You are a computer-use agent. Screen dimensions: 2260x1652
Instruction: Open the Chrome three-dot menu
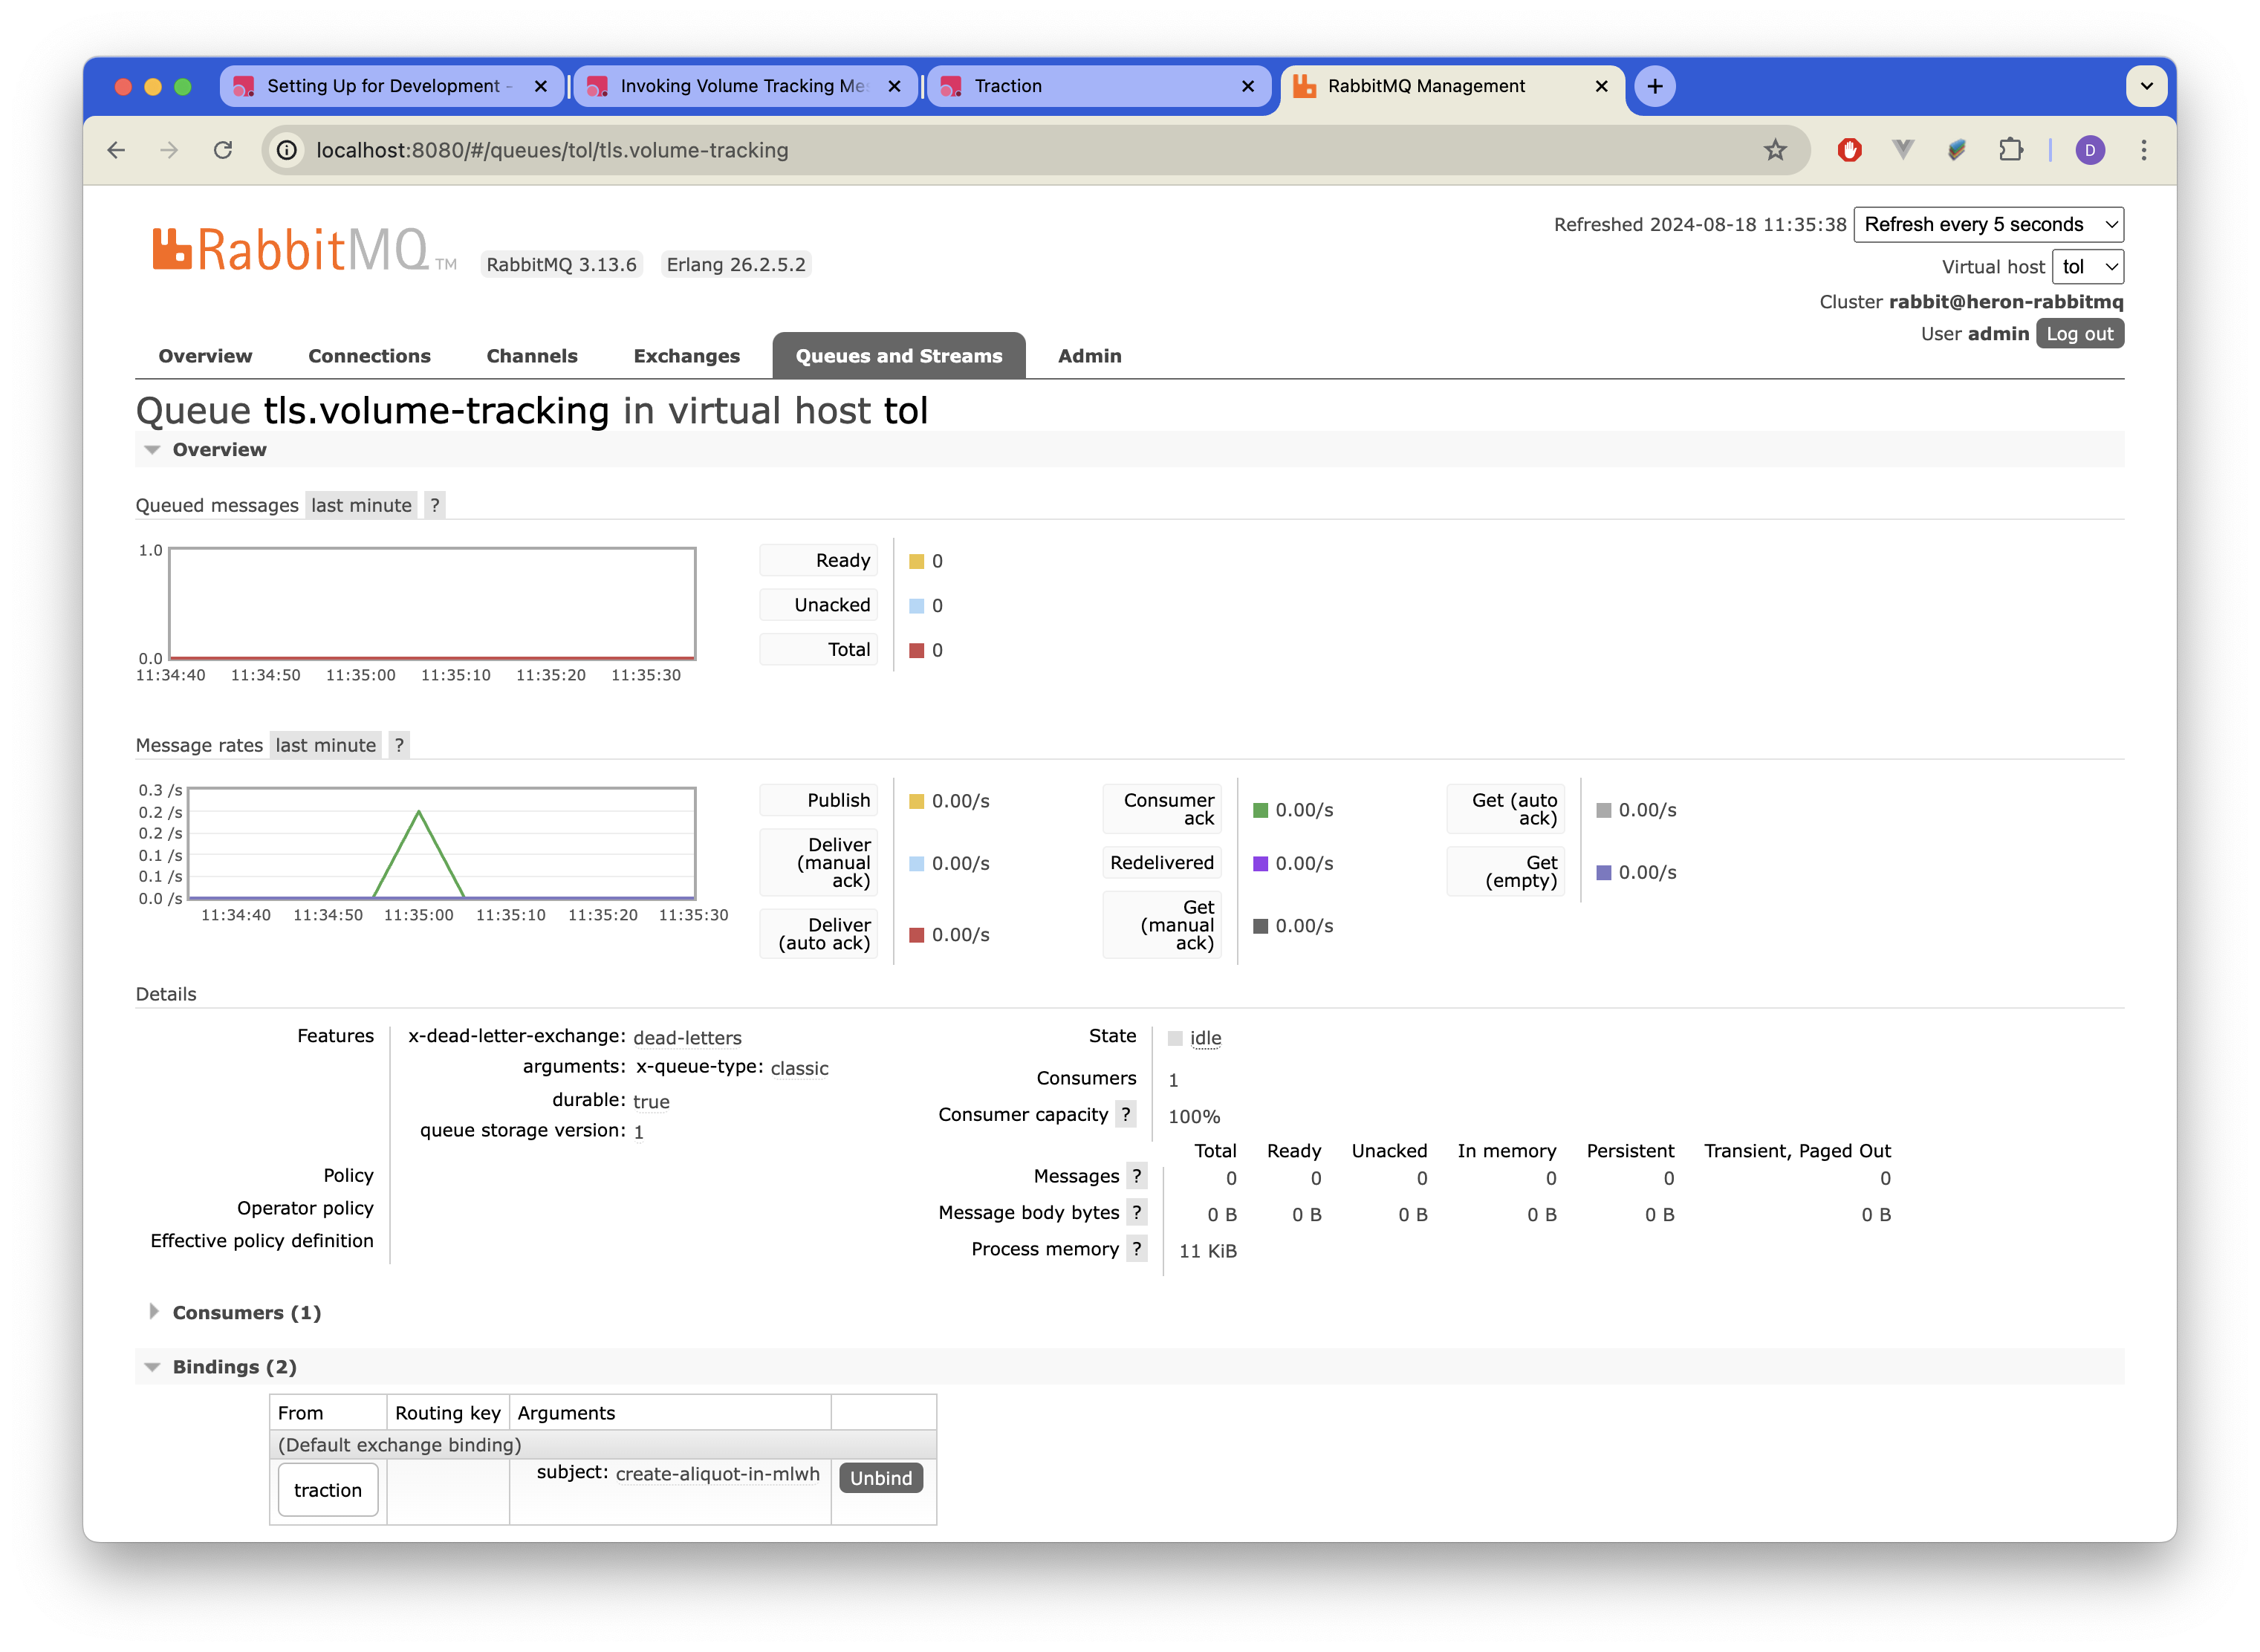click(2143, 150)
